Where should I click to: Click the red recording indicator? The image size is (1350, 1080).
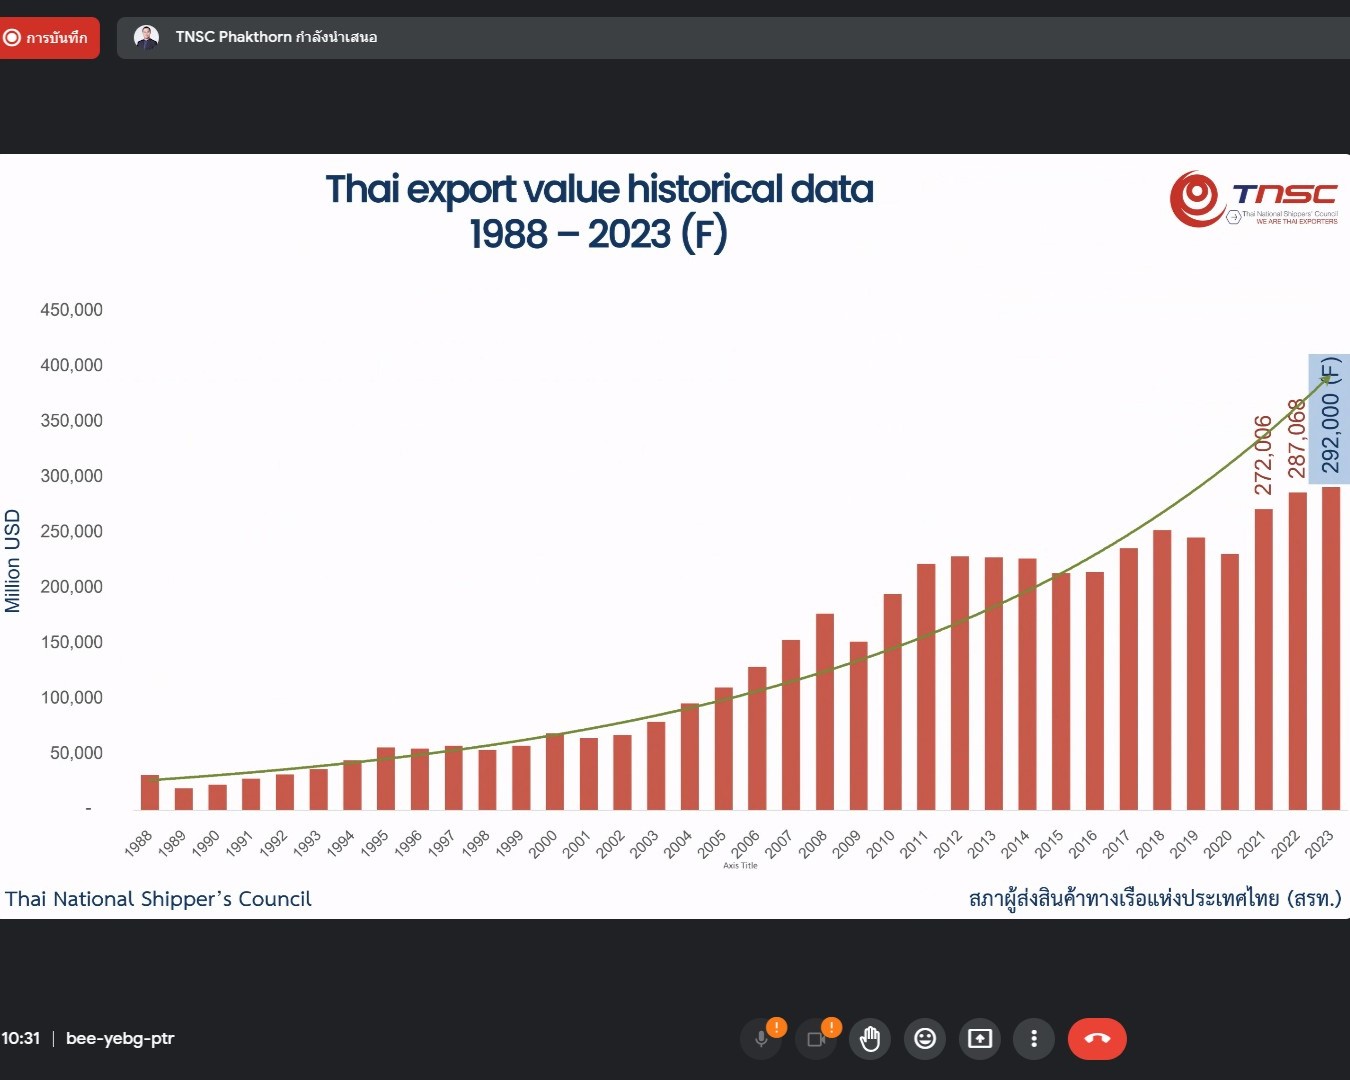(49, 38)
